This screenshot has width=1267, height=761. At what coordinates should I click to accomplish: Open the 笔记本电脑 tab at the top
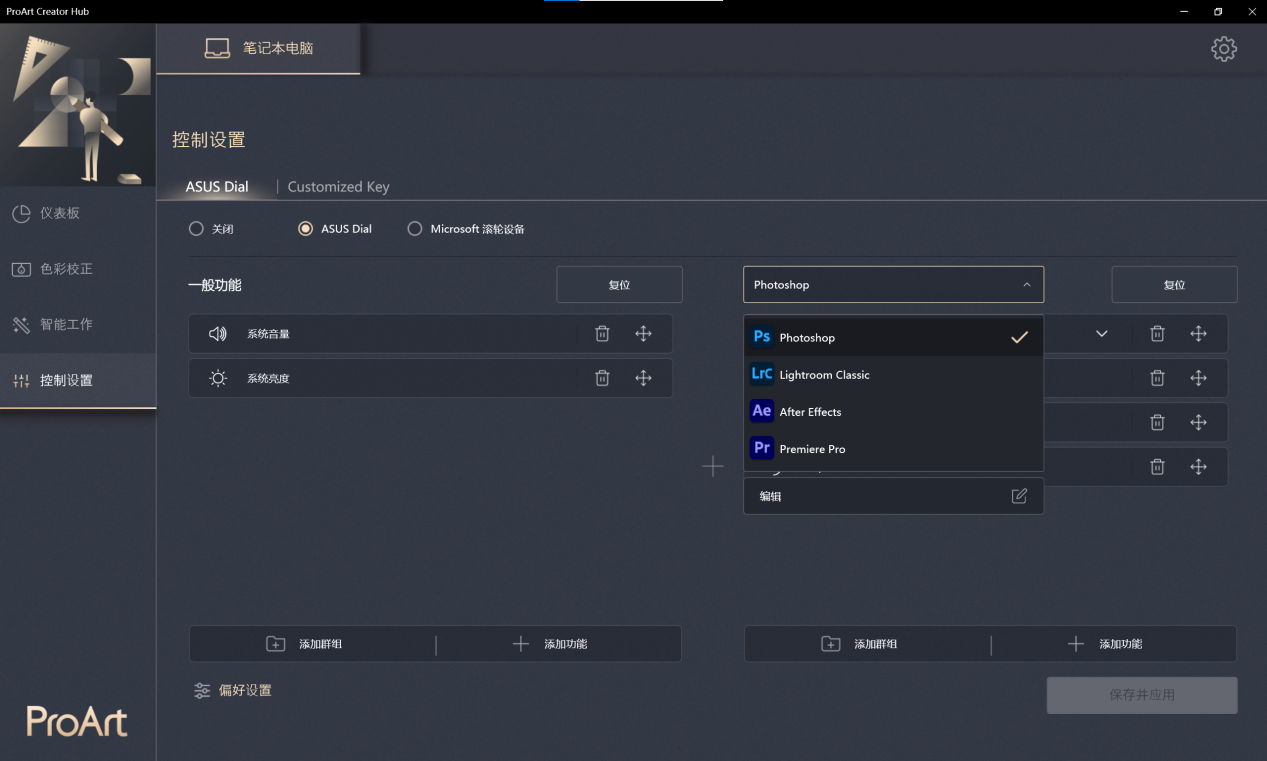click(259, 48)
